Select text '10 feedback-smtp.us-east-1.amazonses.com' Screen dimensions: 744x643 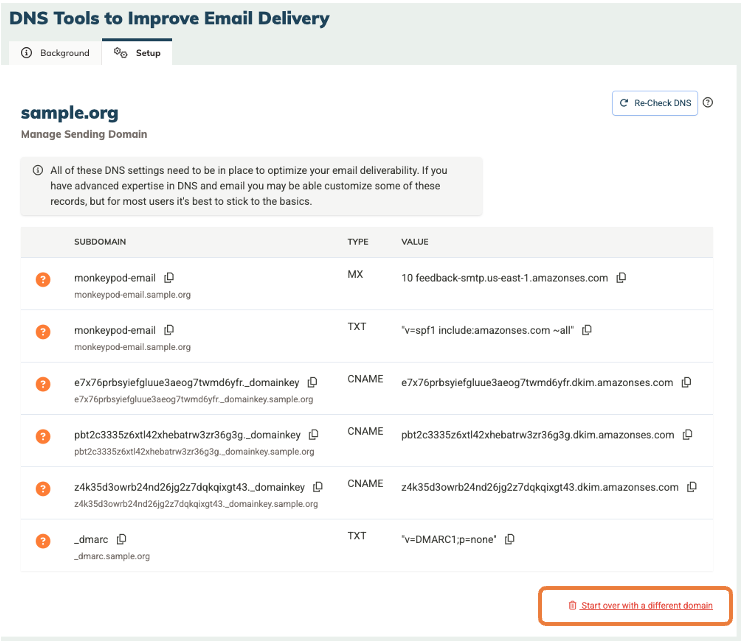click(x=504, y=278)
